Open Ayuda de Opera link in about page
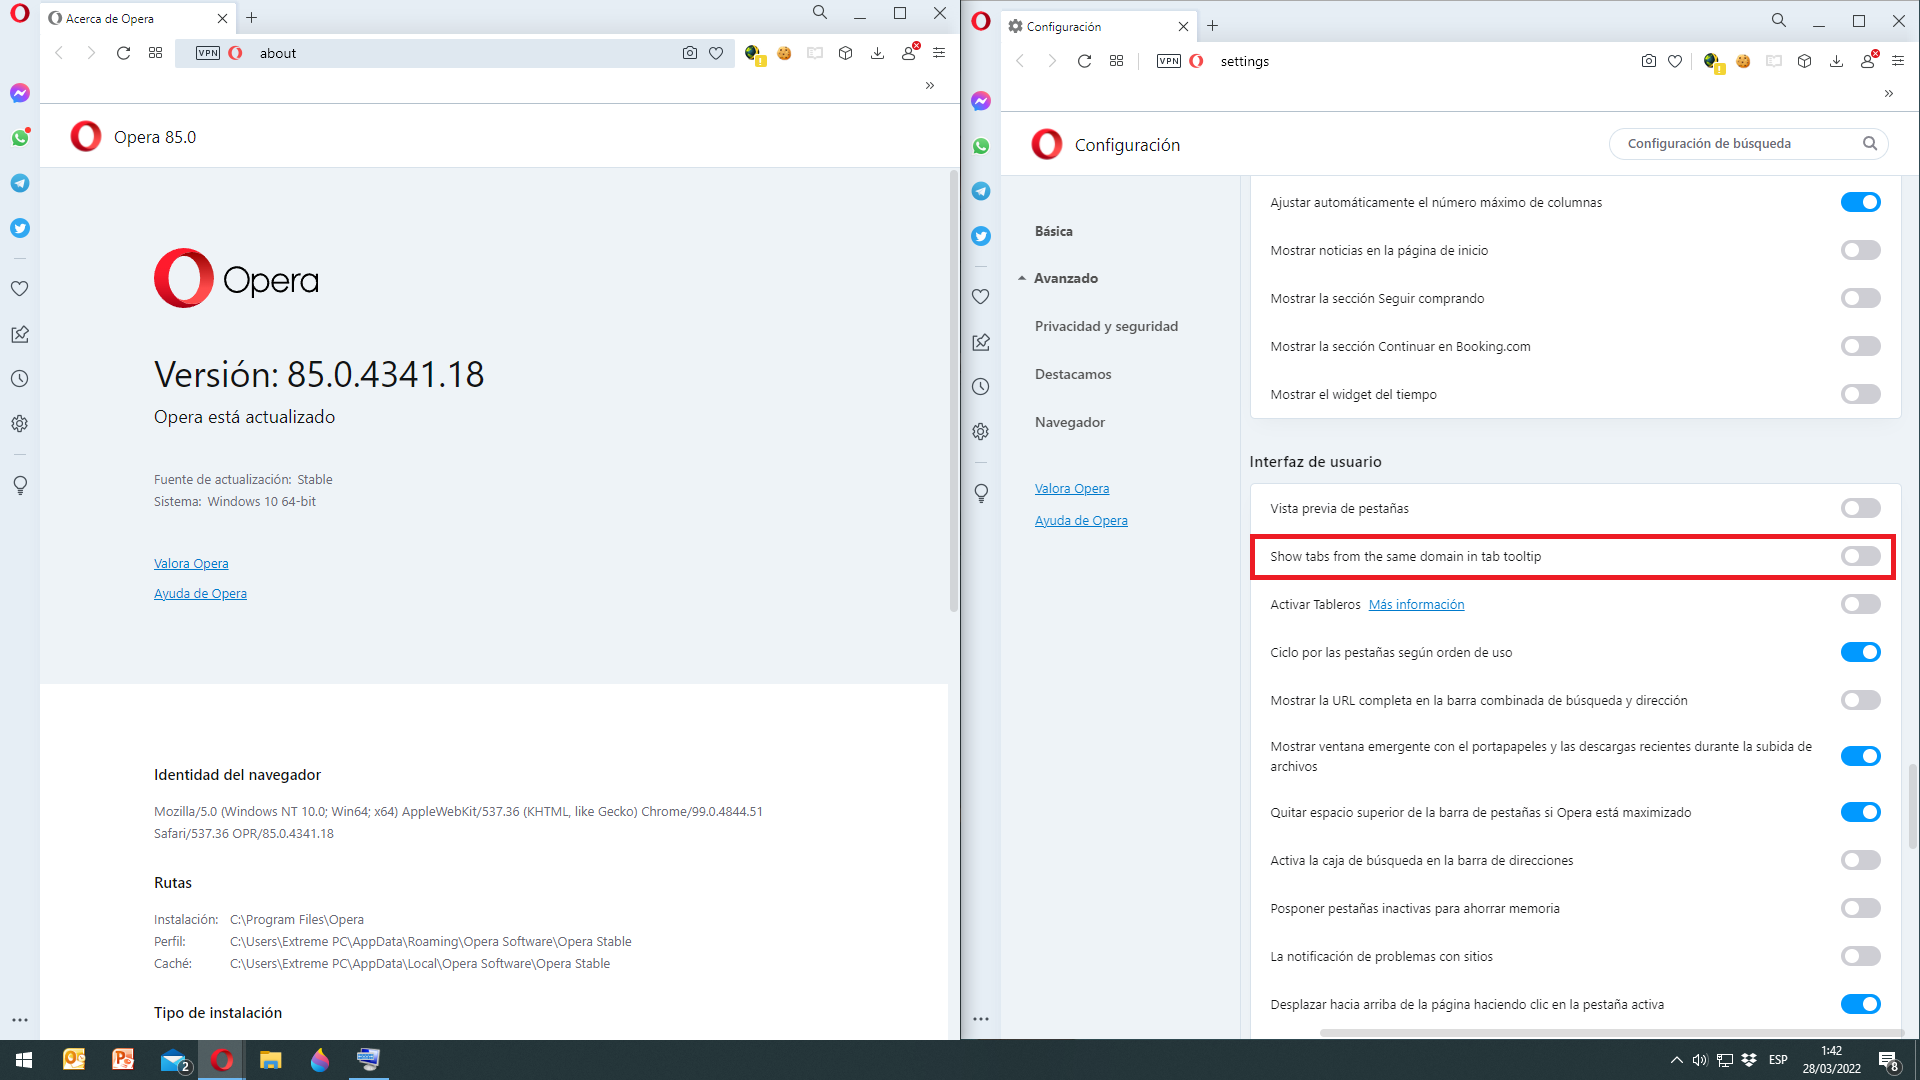 (200, 594)
